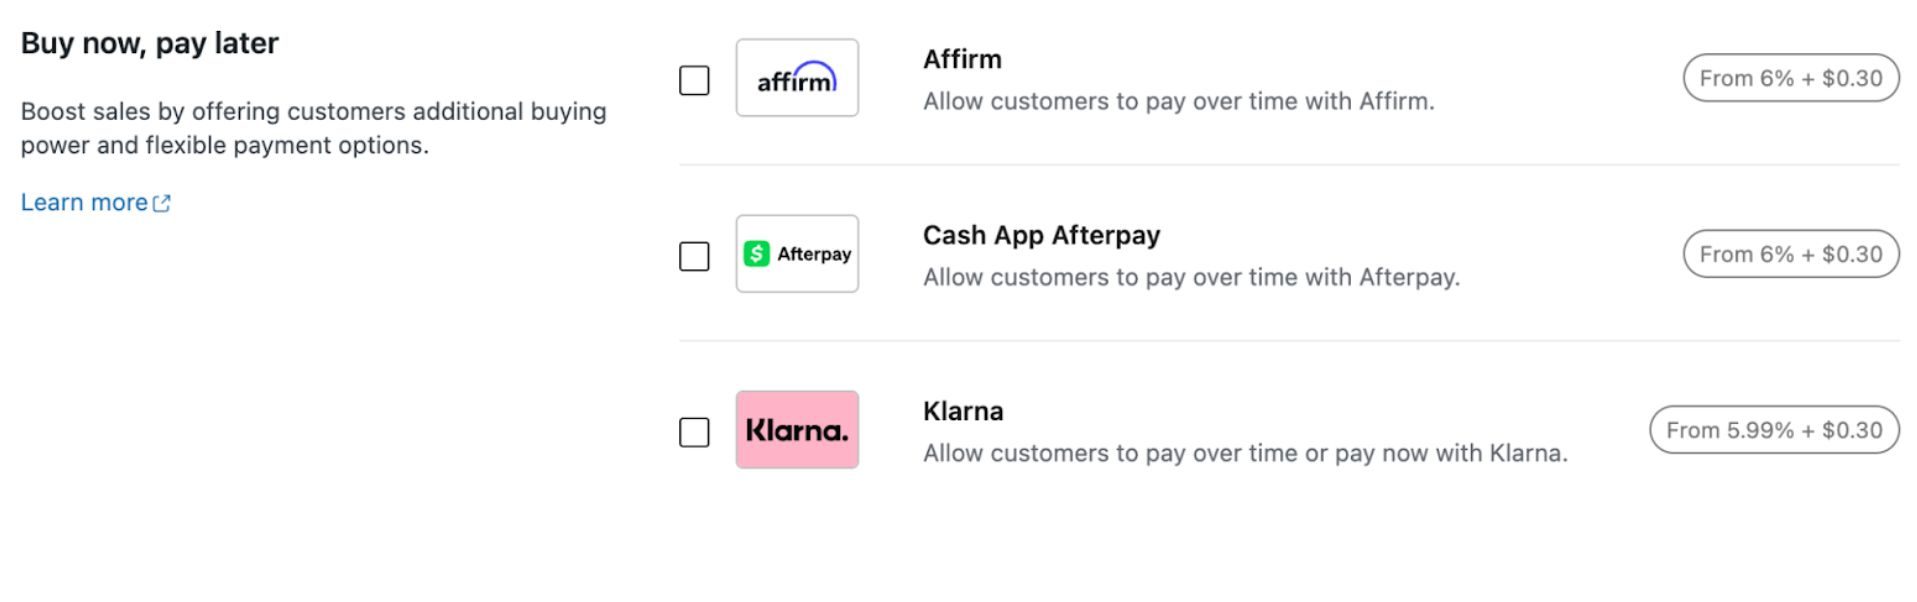Open the Learn more link

(83, 202)
